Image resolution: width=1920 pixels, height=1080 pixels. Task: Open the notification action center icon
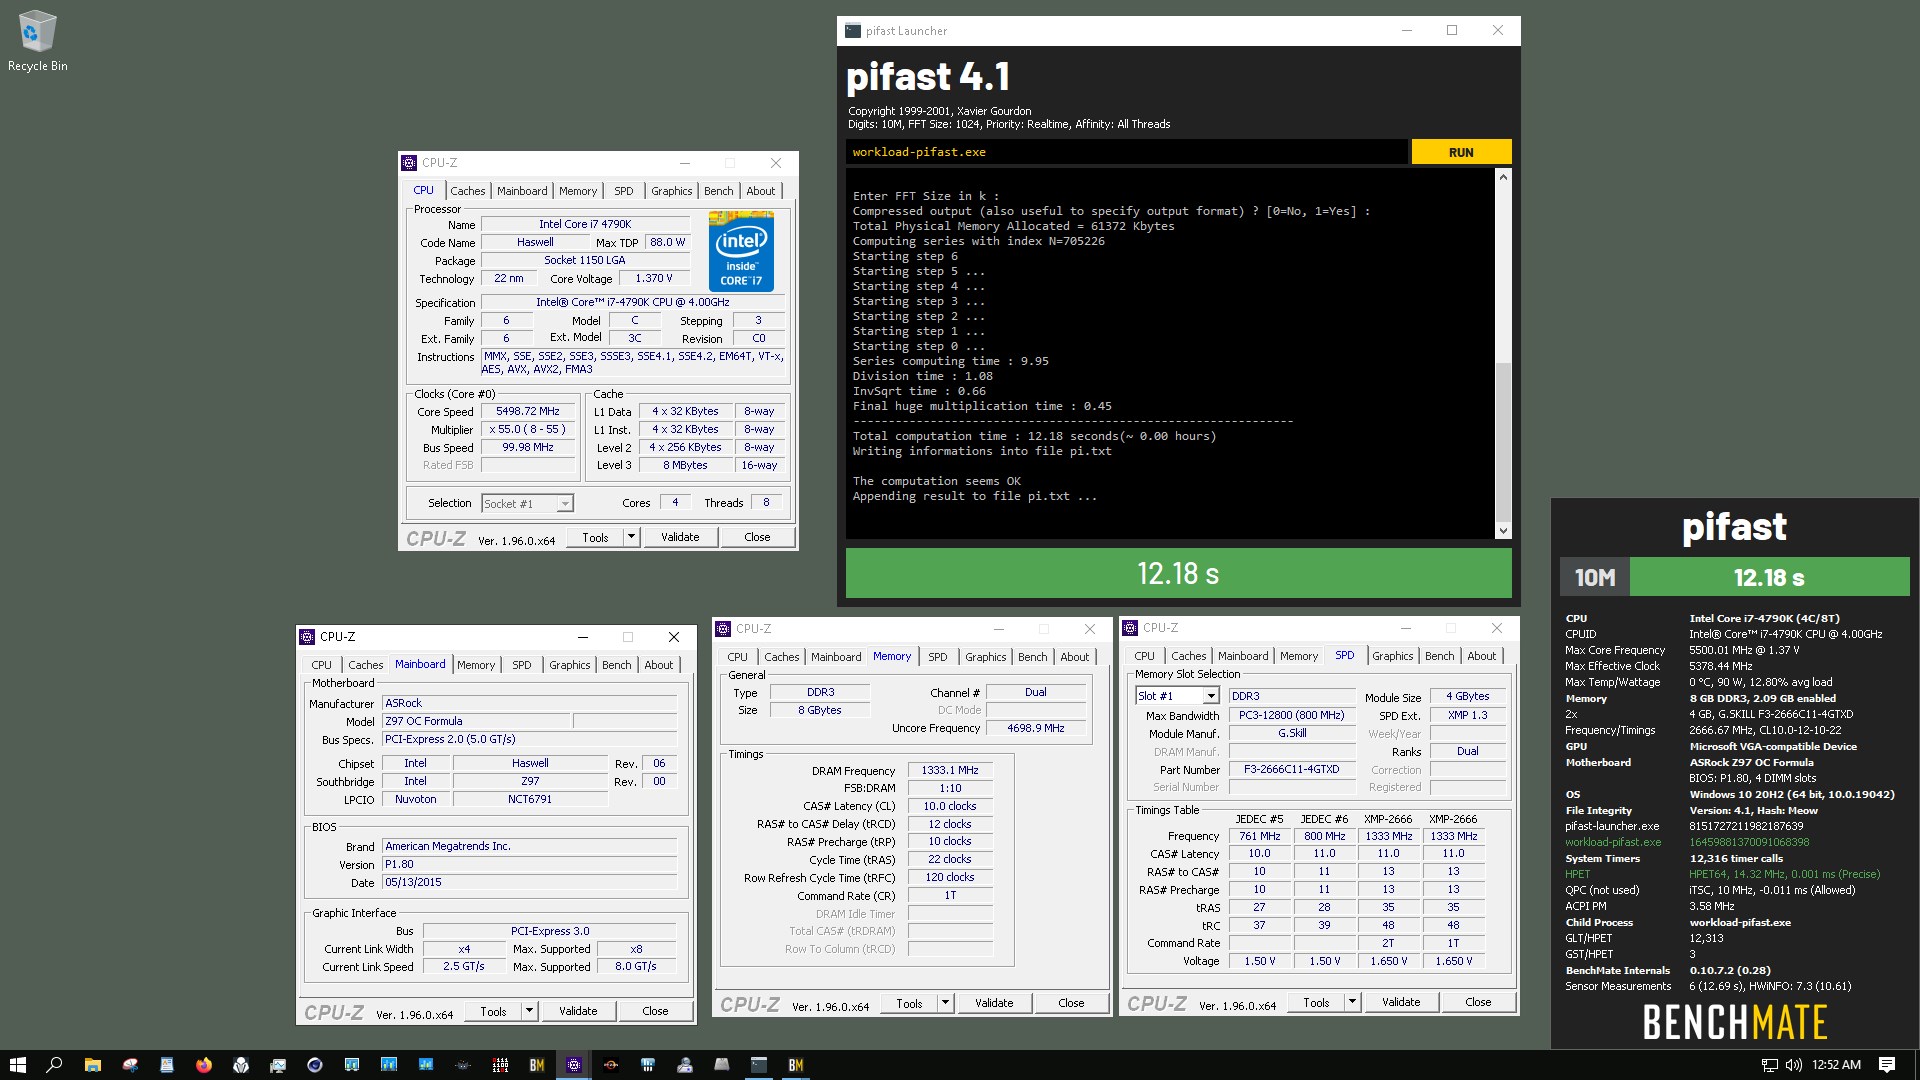(x=1887, y=1065)
